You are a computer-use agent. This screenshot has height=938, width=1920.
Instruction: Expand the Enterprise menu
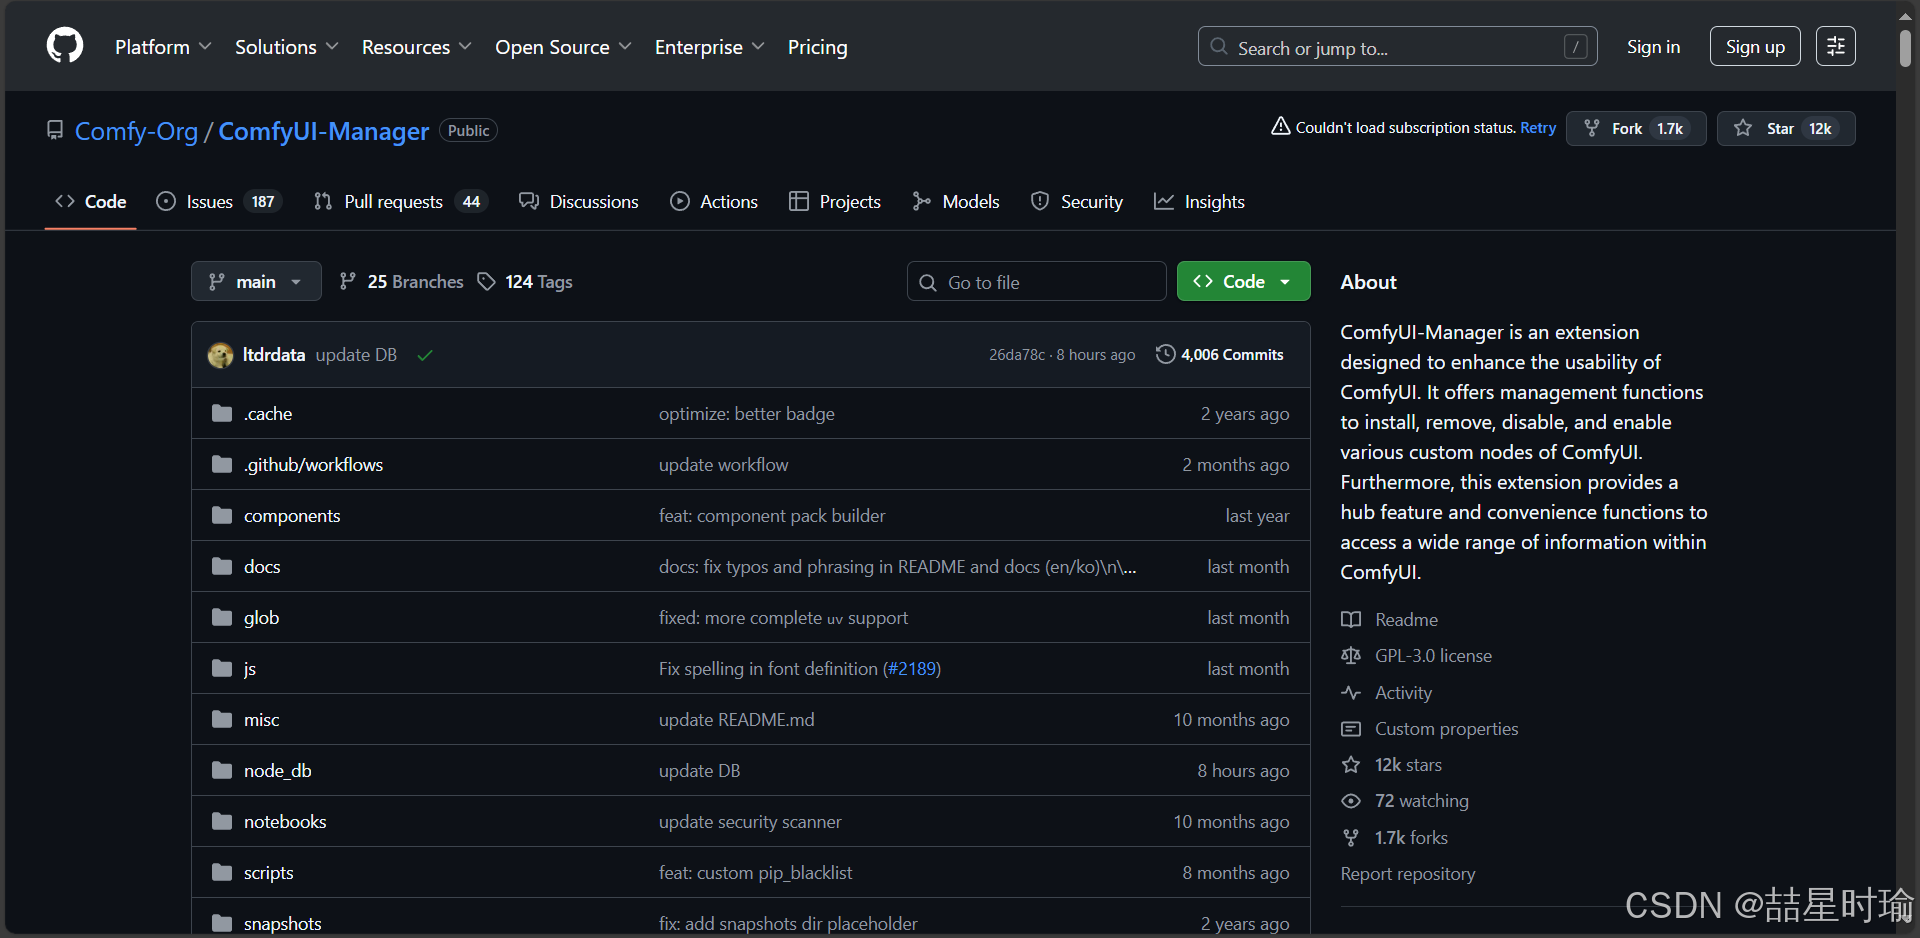[x=710, y=47]
